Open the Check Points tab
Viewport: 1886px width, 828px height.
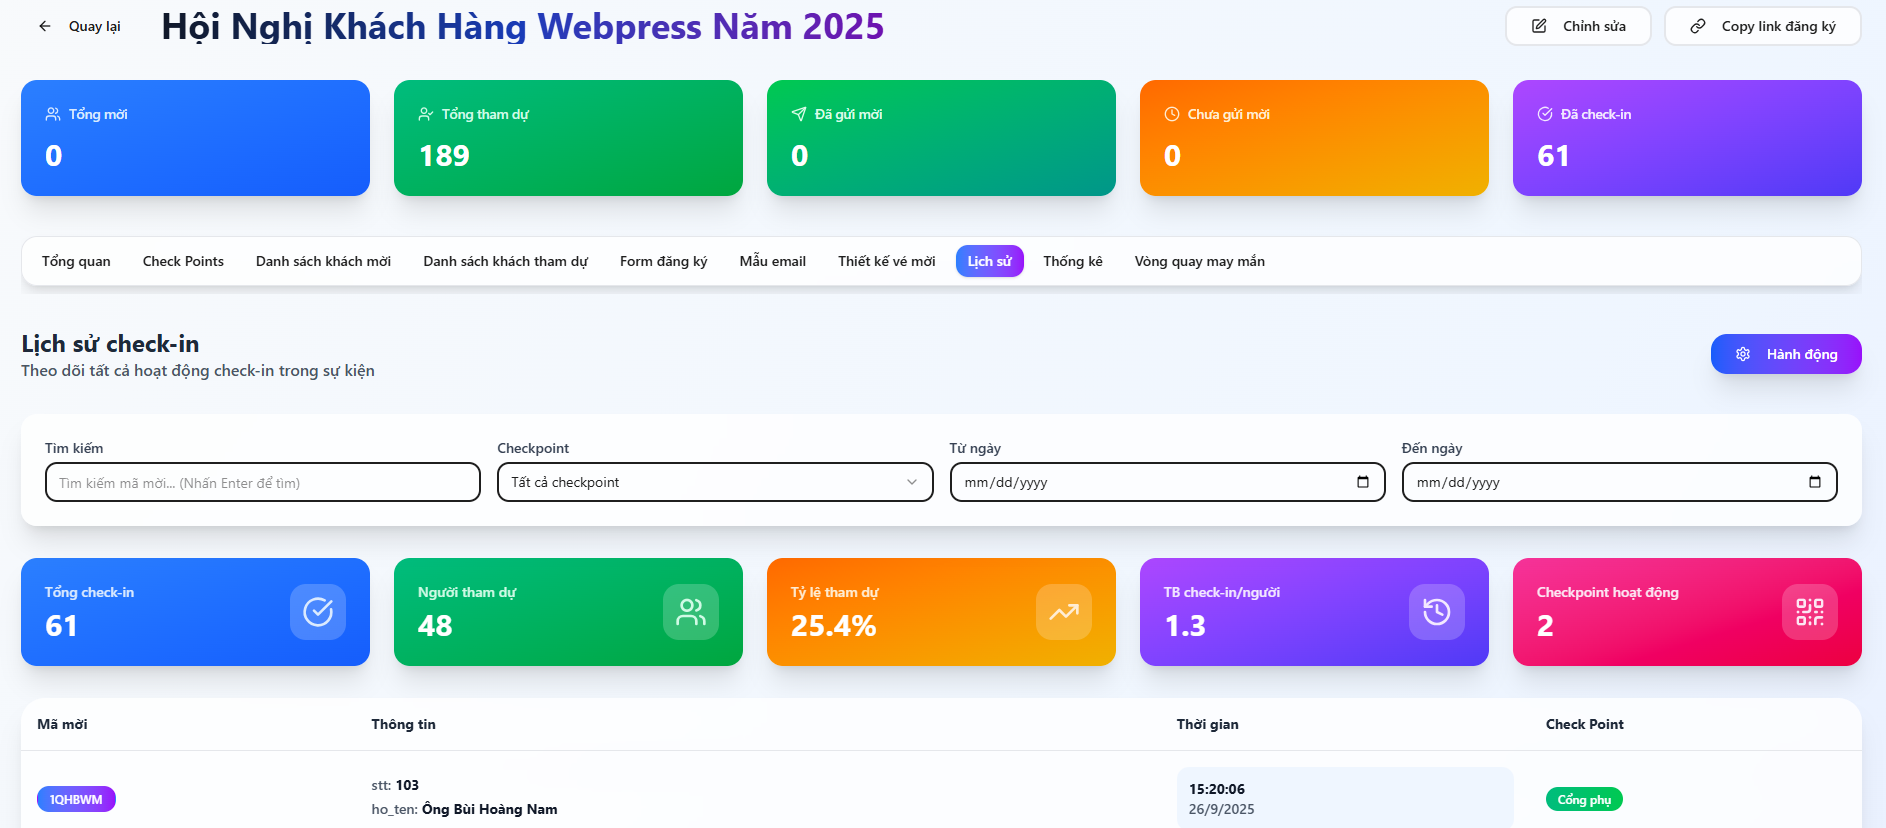click(x=183, y=261)
